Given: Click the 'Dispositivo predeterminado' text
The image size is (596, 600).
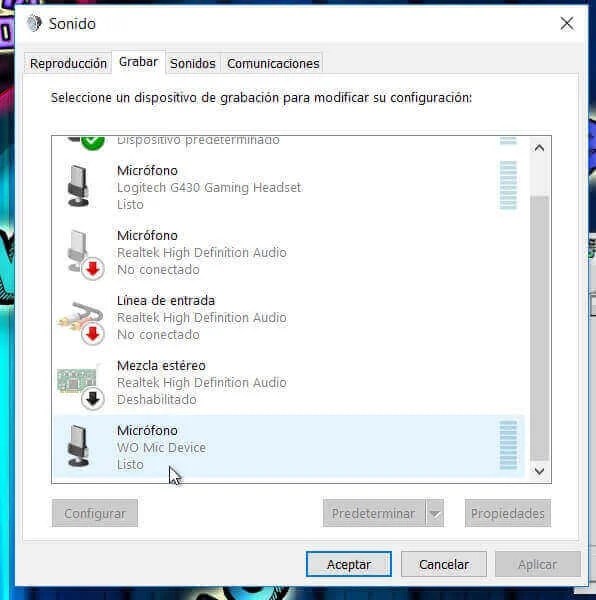Looking at the screenshot, I should pyautogui.click(x=198, y=140).
